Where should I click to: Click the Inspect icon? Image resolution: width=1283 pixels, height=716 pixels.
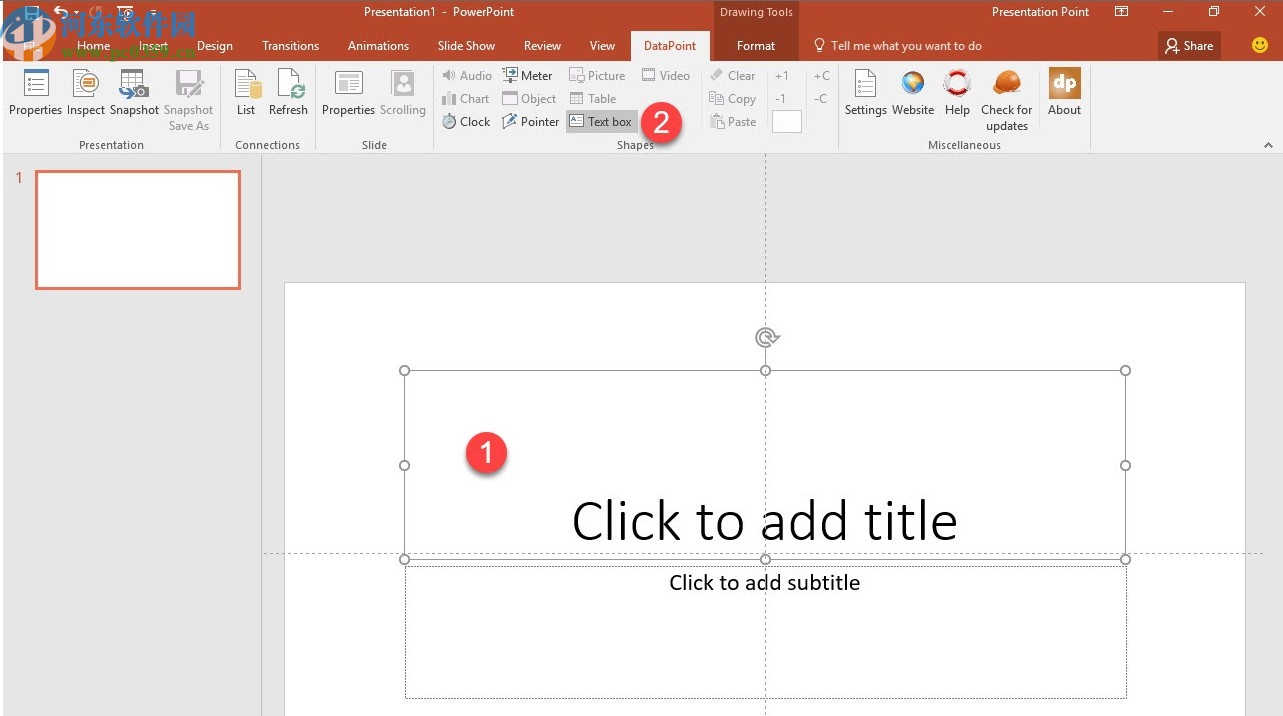[x=86, y=93]
